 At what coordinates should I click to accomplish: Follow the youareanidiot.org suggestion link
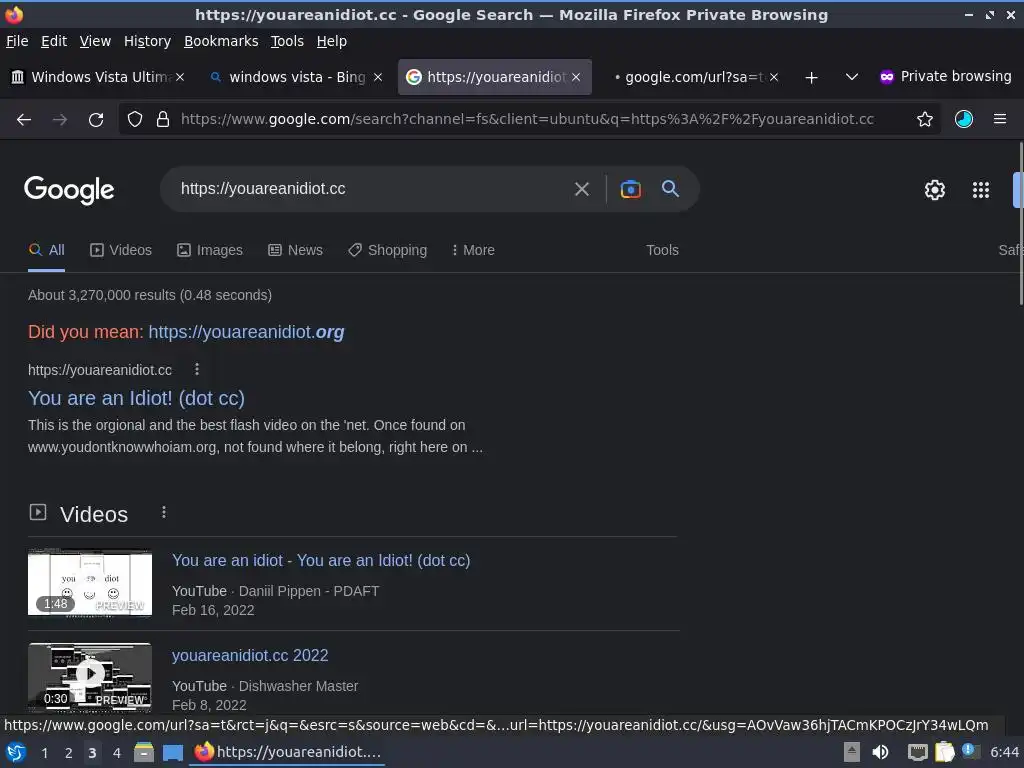246,332
